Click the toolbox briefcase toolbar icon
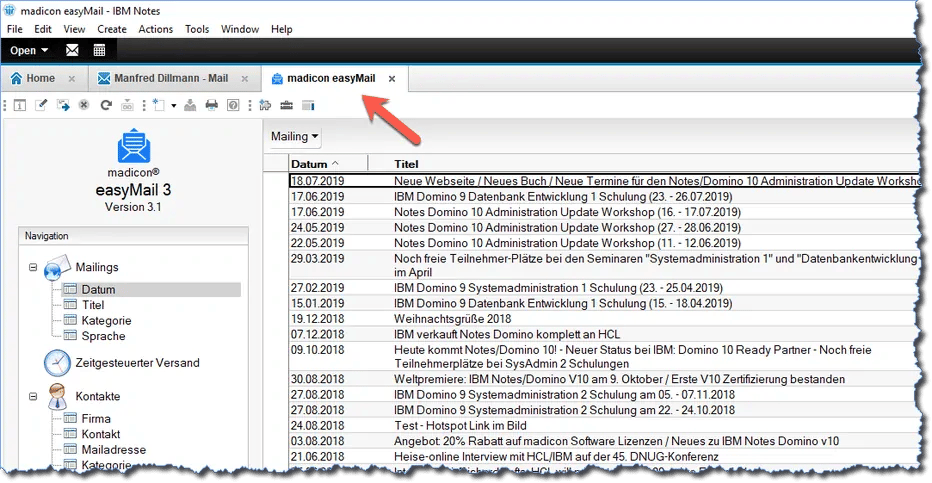 pos(286,105)
